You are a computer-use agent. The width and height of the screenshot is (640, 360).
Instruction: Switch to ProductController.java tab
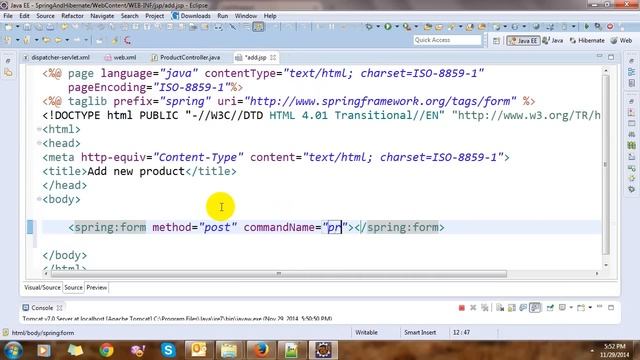186,58
